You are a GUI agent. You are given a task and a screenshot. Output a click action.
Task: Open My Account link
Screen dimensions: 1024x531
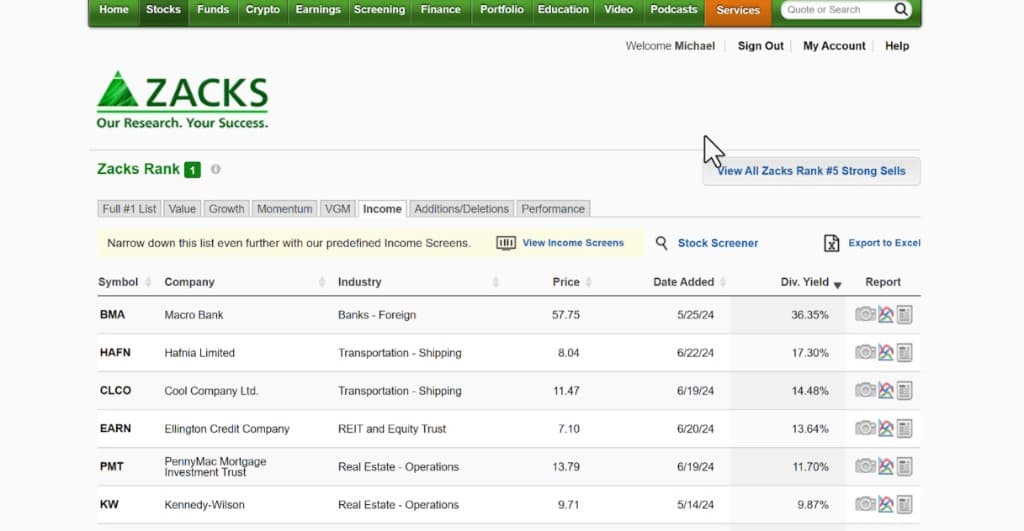(x=834, y=46)
